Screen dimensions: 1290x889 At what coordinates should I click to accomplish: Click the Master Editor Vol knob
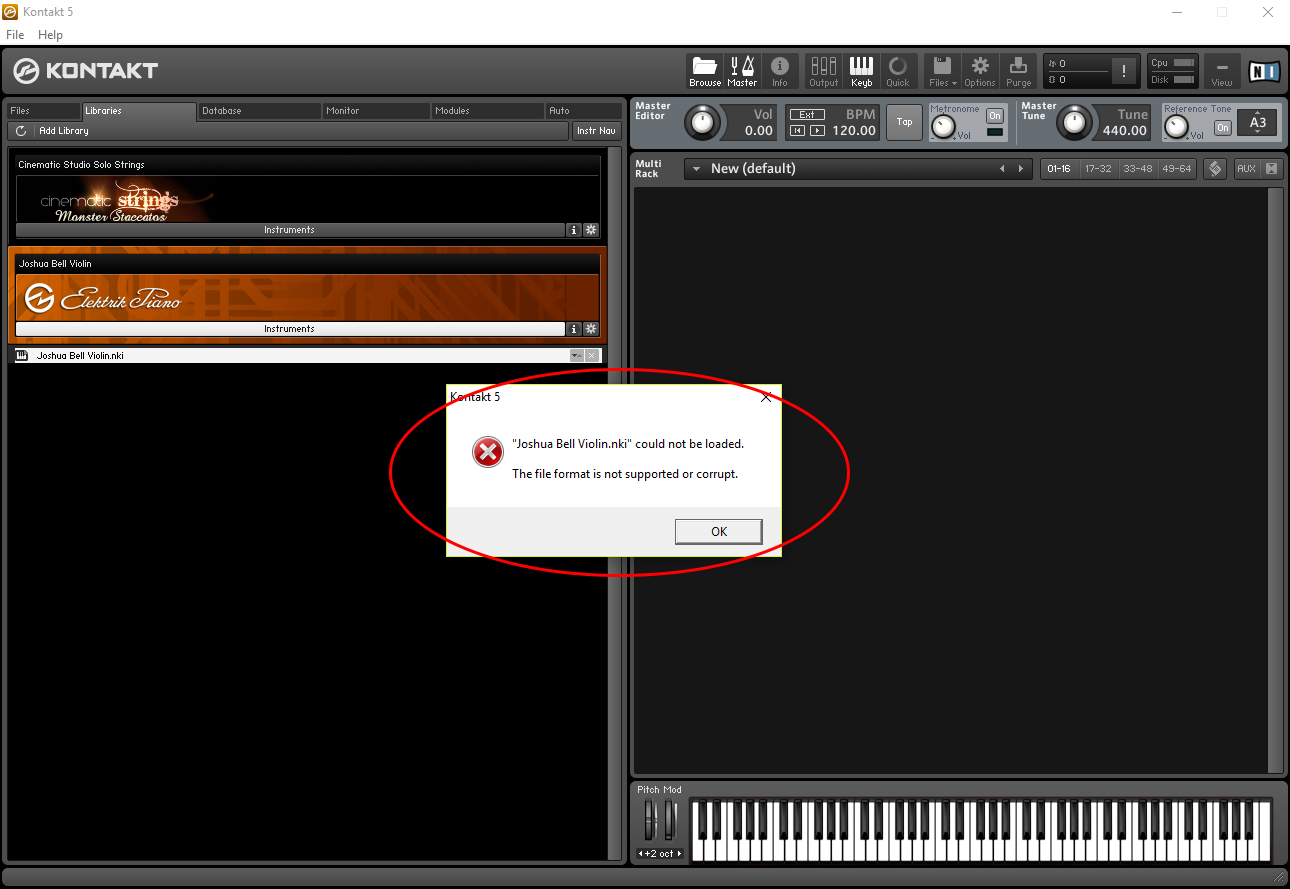pyautogui.click(x=703, y=122)
